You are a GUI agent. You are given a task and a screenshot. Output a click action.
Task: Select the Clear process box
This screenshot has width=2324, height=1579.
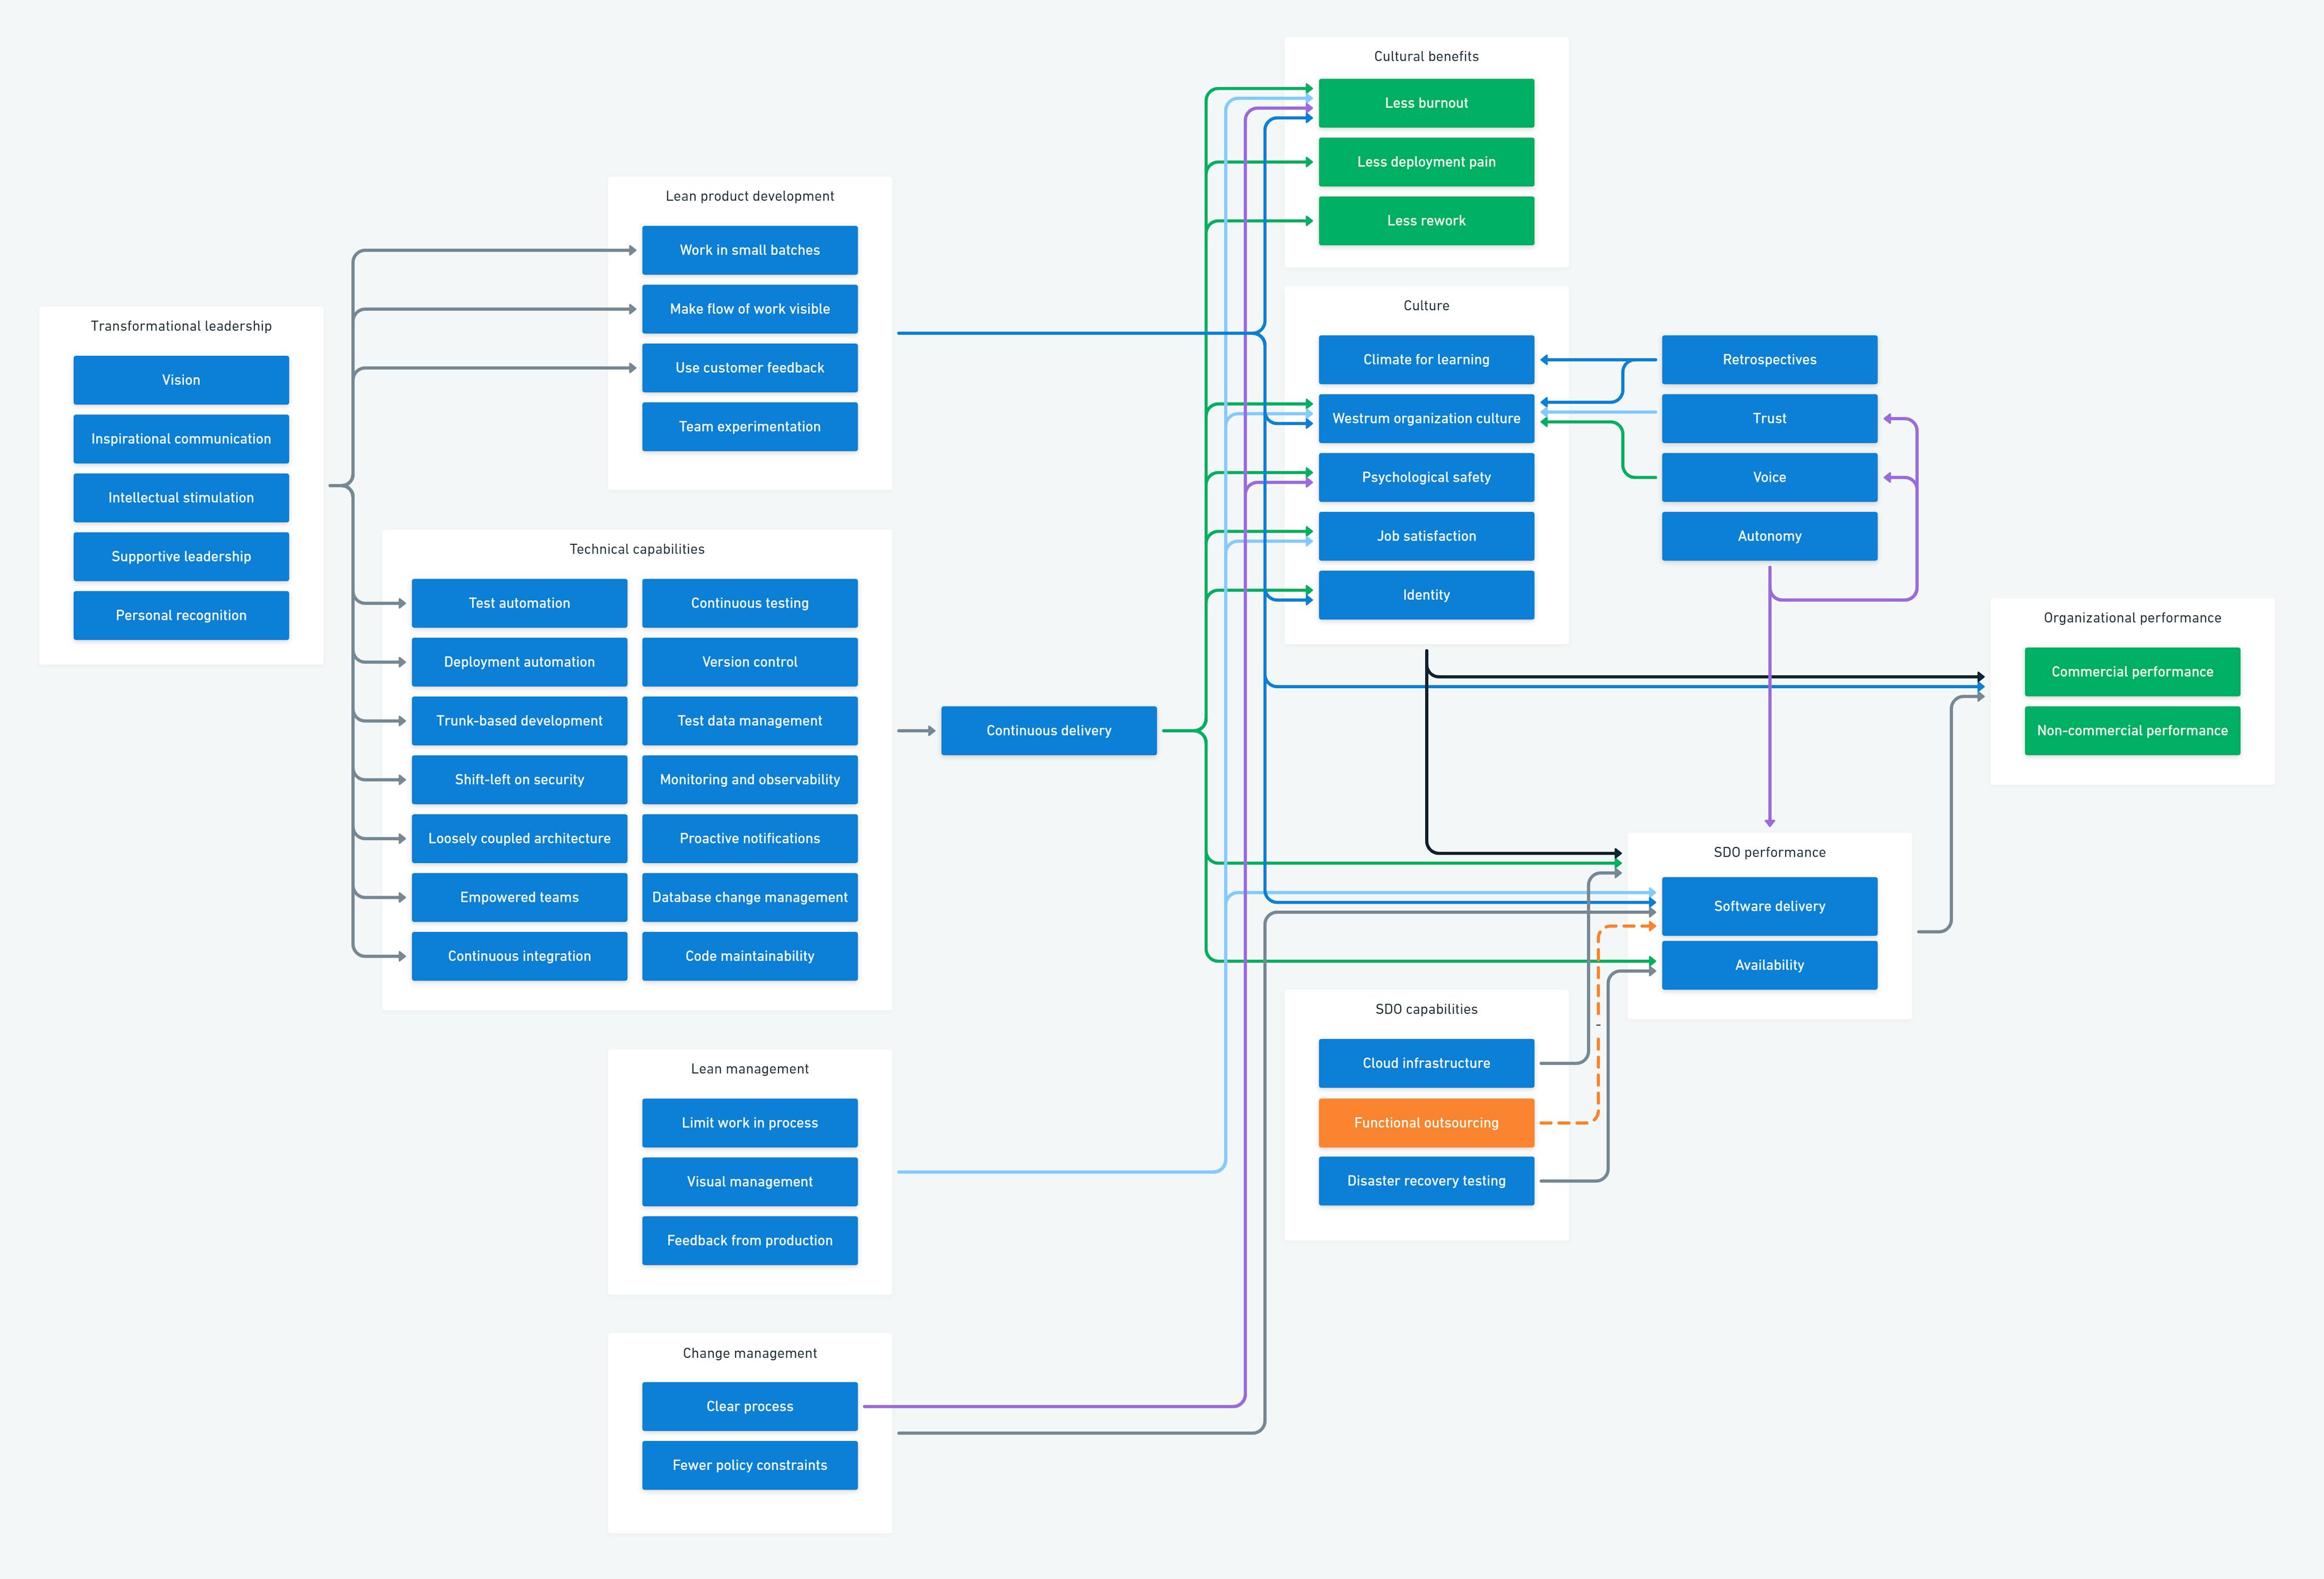pos(750,1406)
